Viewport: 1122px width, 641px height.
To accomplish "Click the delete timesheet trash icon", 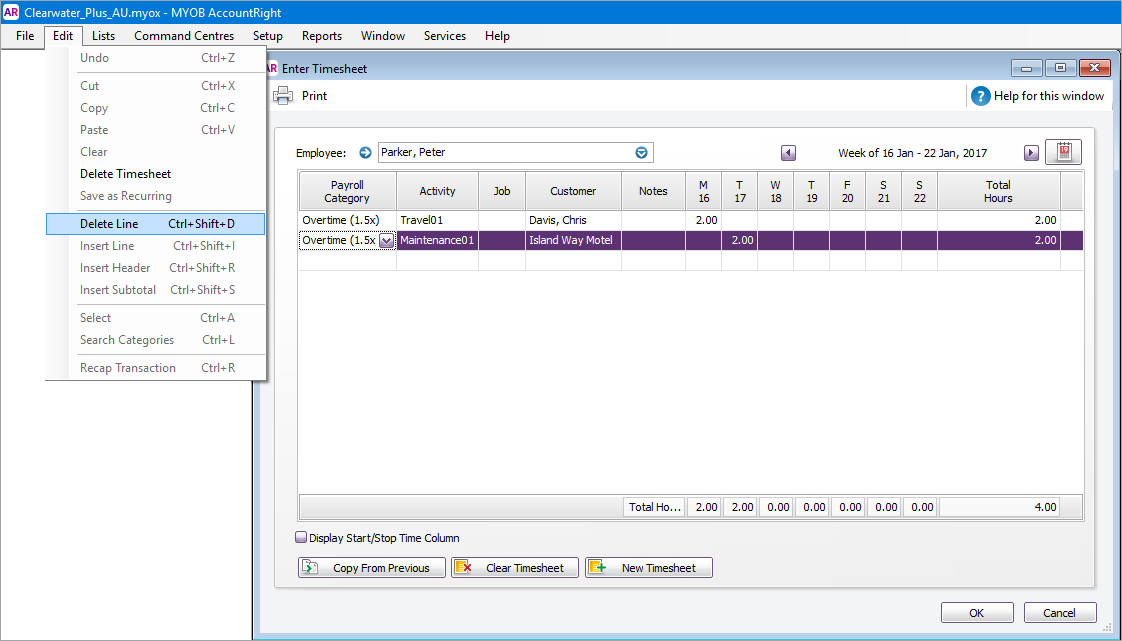I will [1063, 152].
